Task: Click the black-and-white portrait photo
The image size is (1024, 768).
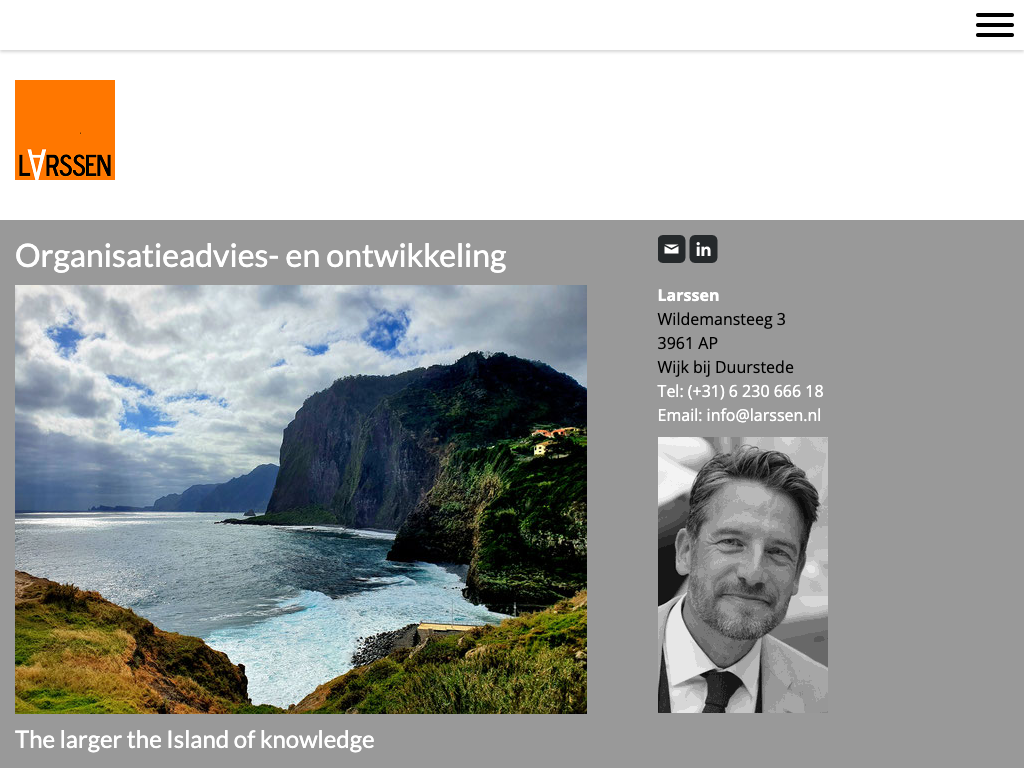Action: 743,575
